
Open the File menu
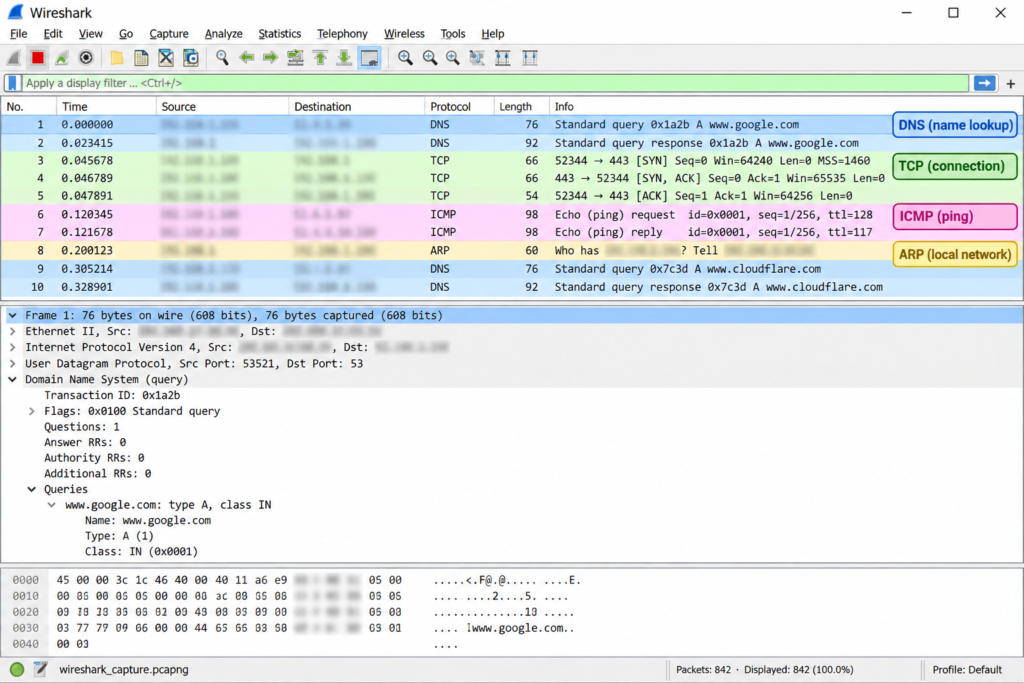tap(18, 34)
